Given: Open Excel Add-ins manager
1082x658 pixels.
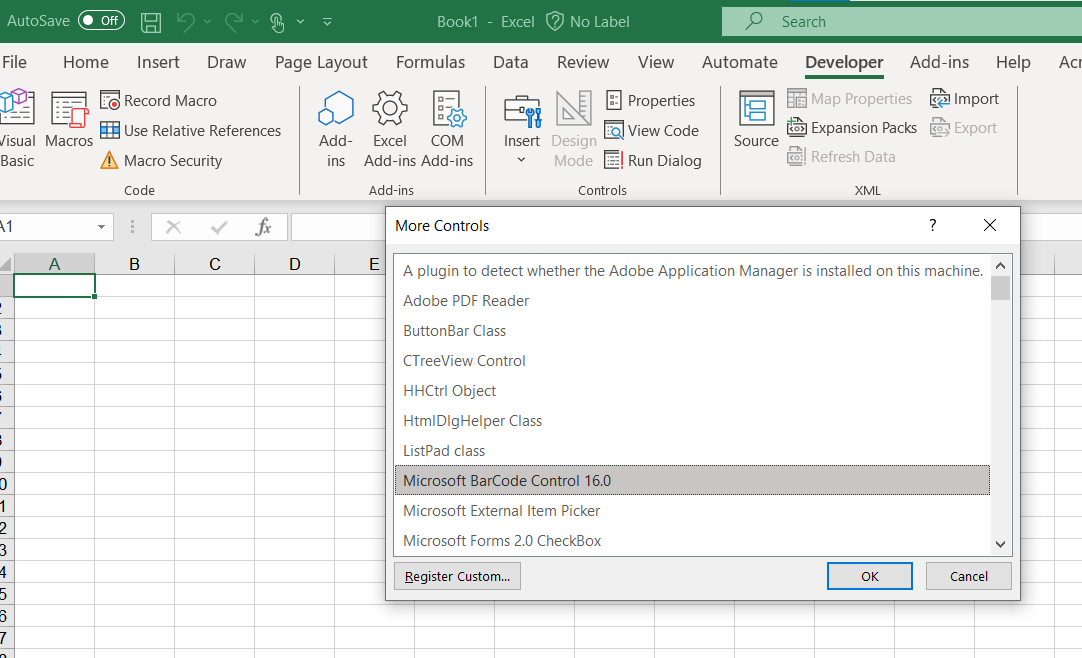Looking at the screenshot, I should click(390, 130).
